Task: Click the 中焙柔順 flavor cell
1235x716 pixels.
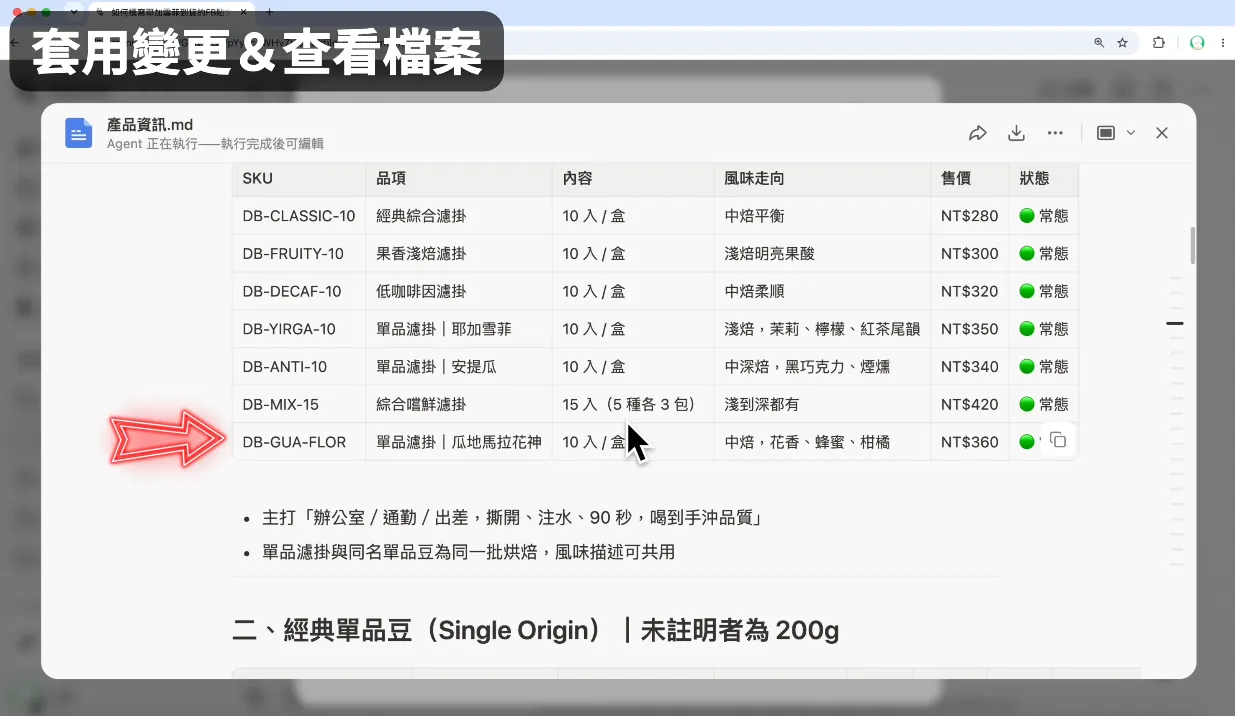Action: 822,292
